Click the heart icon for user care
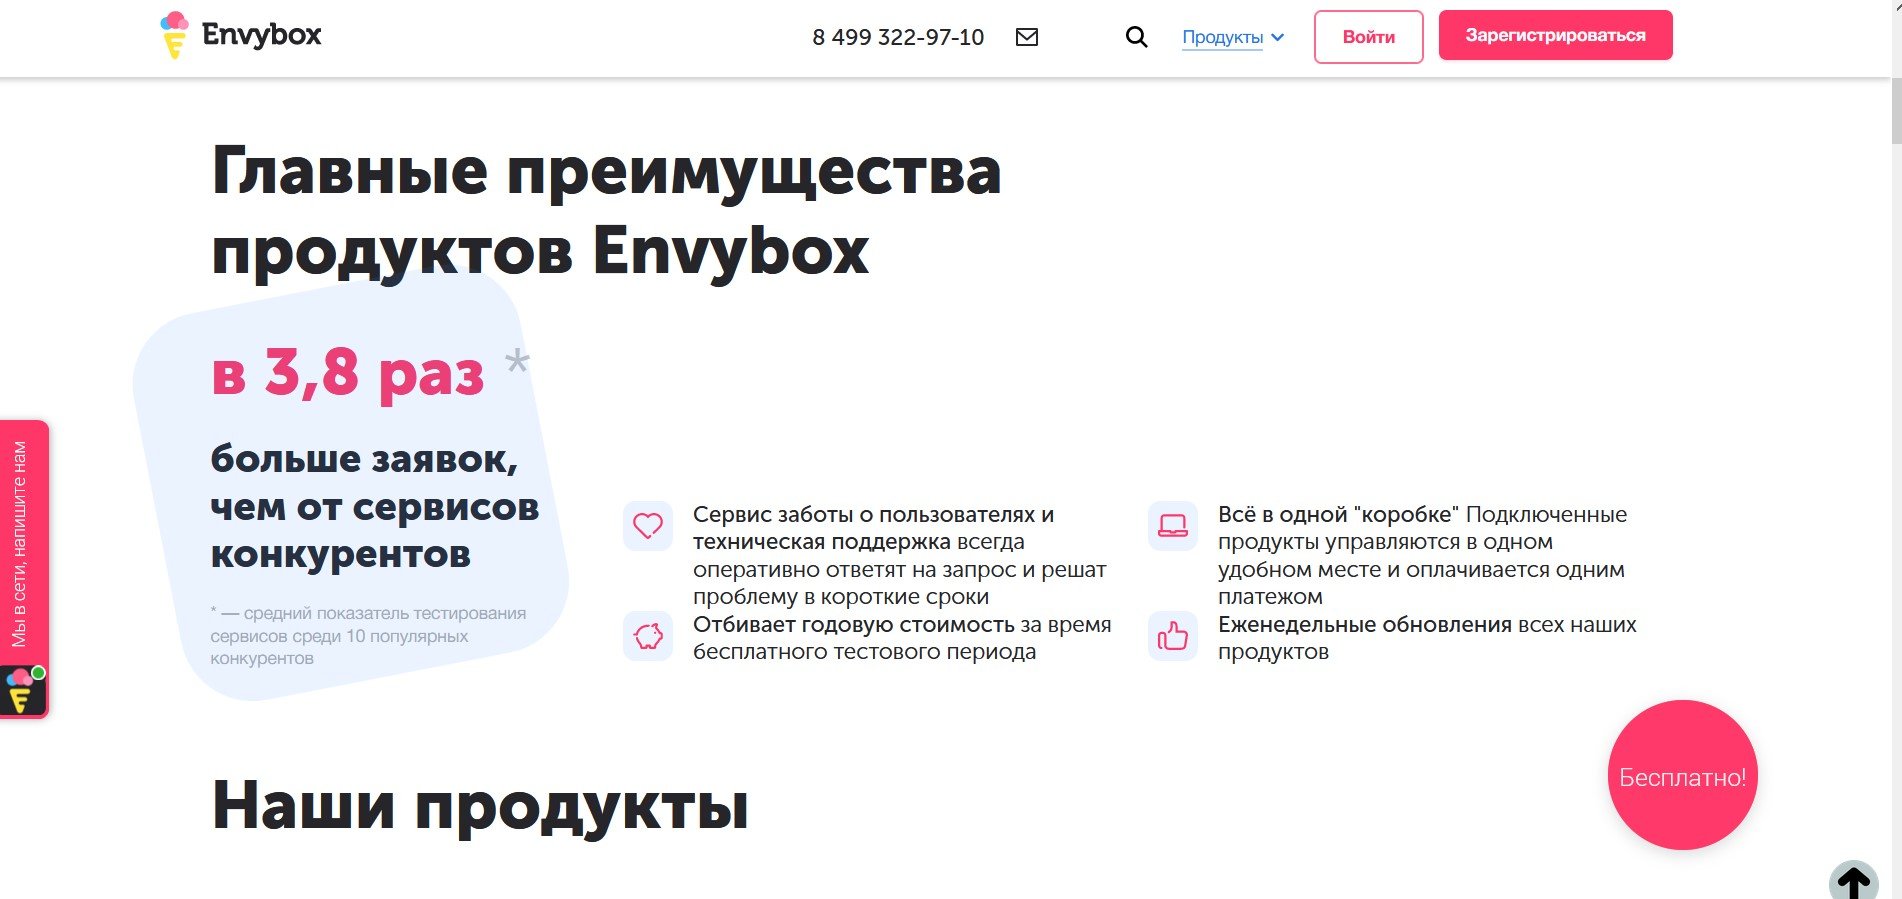1902x899 pixels. (648, 525)
